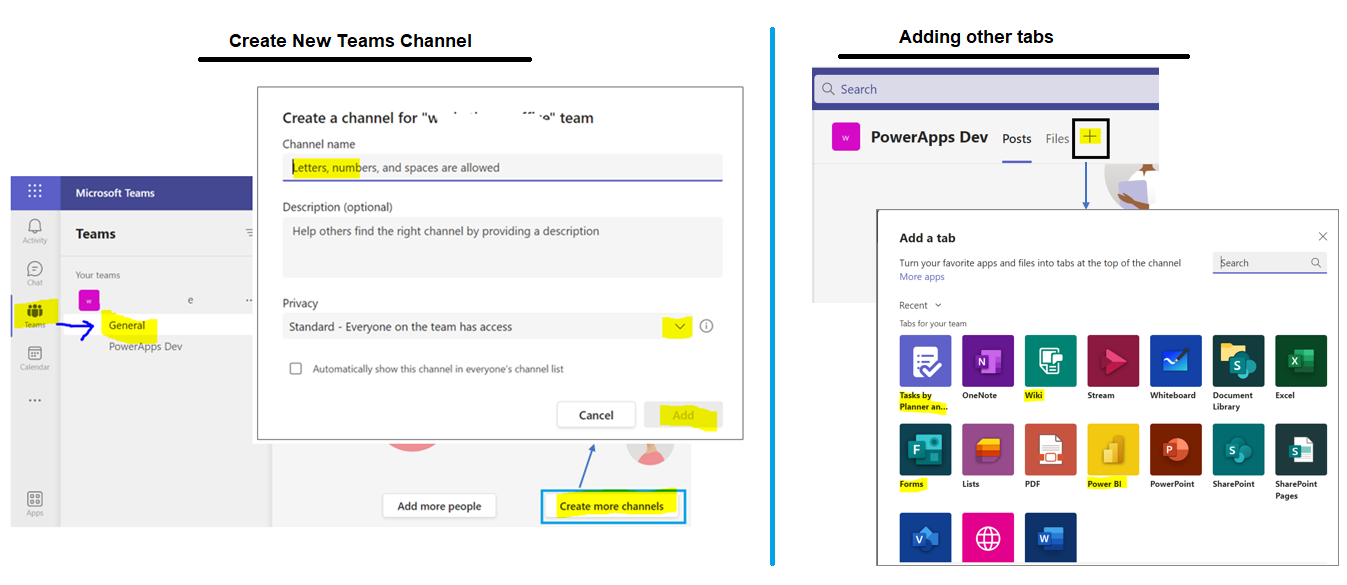The image size is (1347, 585).
Task: Select the Apps icon at the sidebar bottom
Action: tap(34, 500)
